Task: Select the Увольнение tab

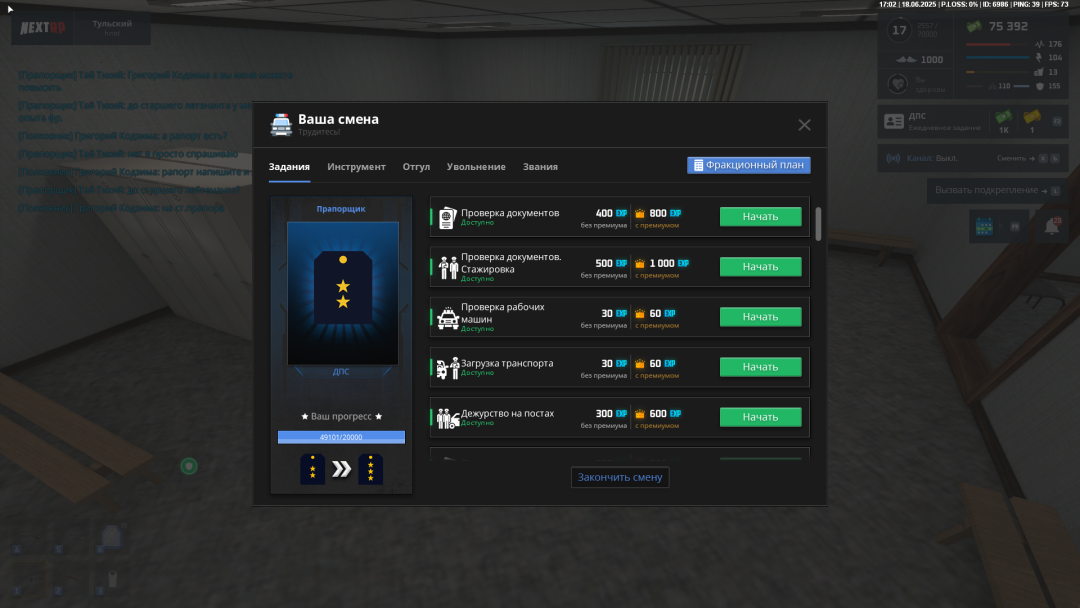Action: [x=476, y=167]
